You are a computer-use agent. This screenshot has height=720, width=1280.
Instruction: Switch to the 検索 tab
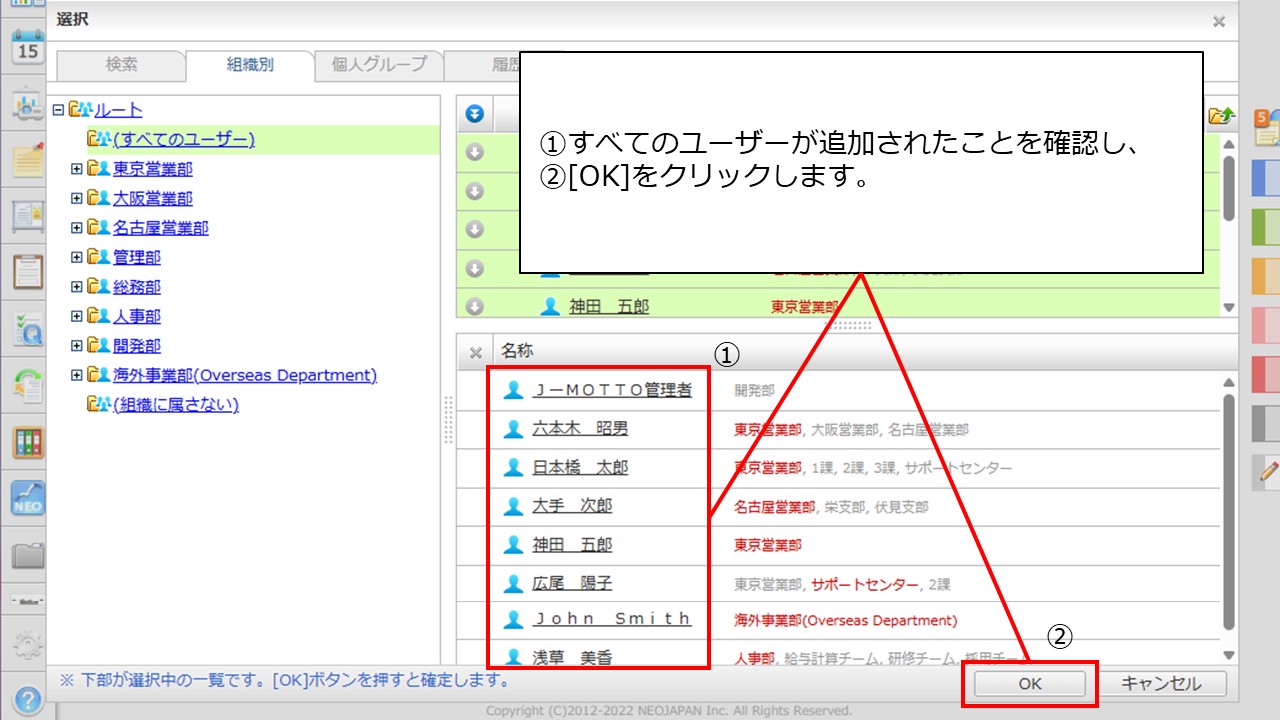(121, 65)
